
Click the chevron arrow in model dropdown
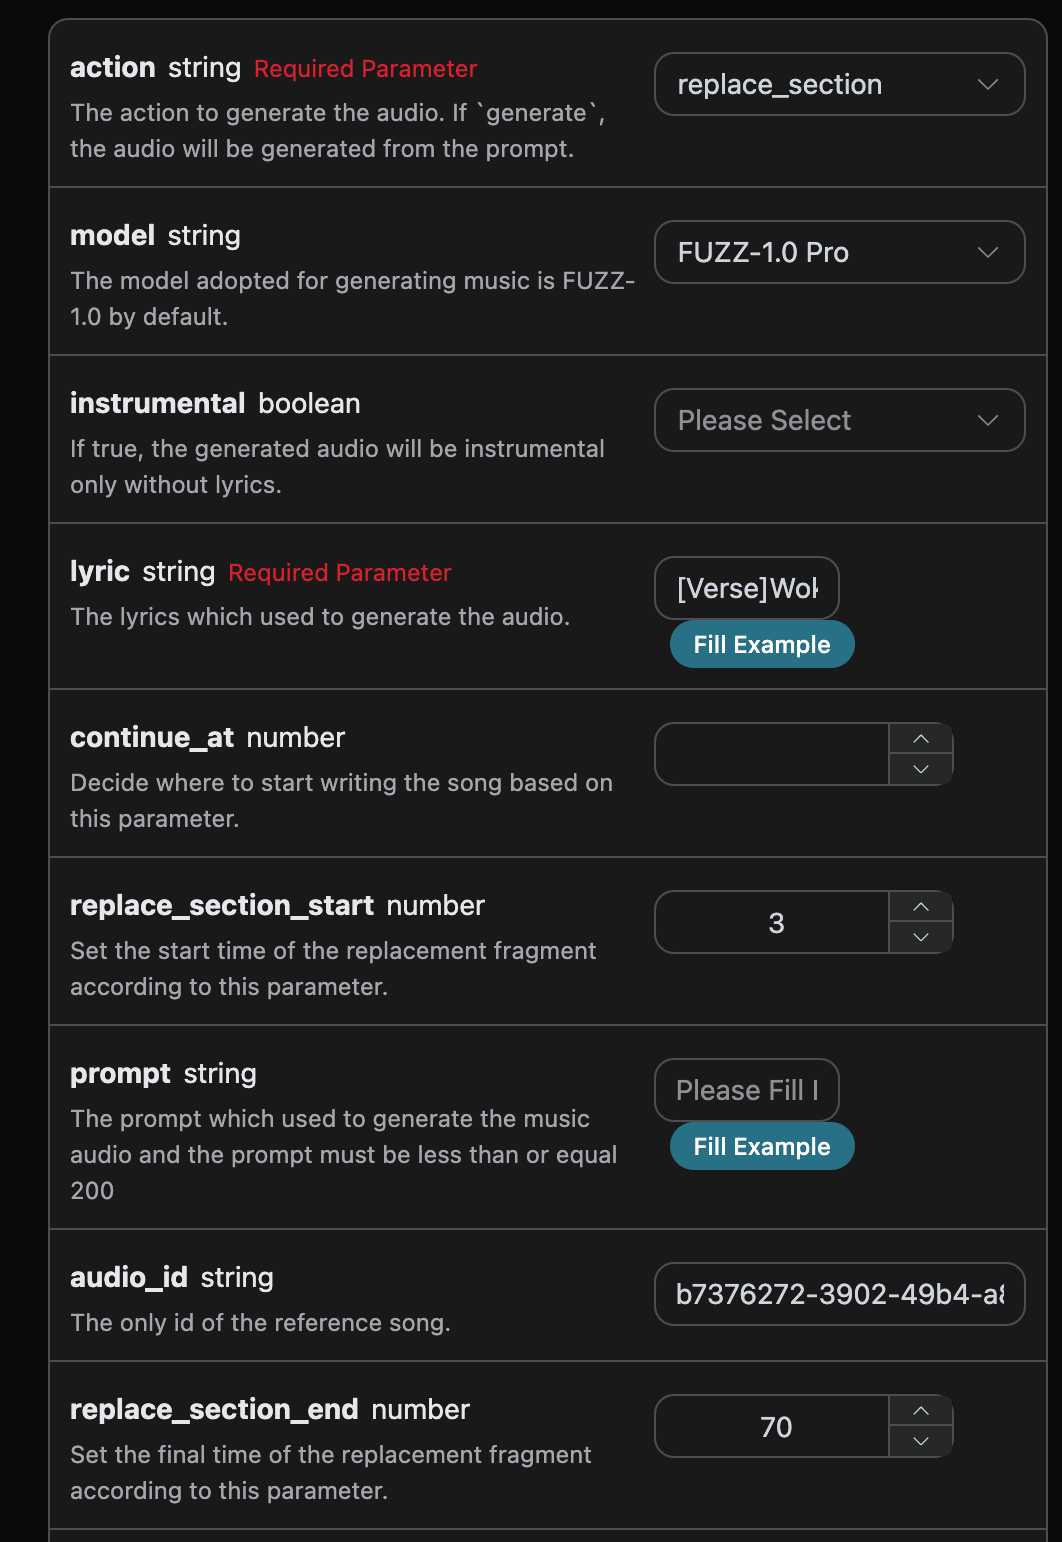point(988,252)
